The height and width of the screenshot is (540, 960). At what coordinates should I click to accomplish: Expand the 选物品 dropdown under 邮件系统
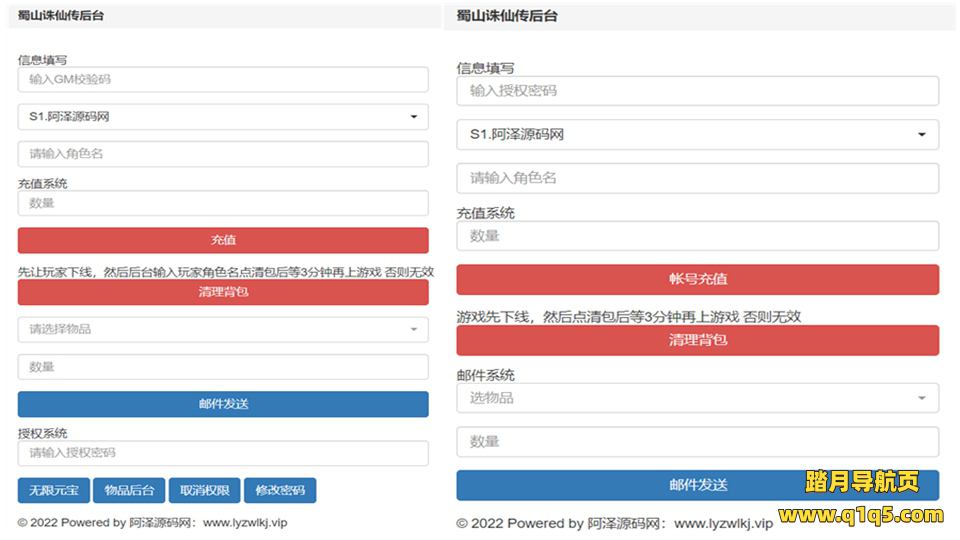click(x=697, y=398)
